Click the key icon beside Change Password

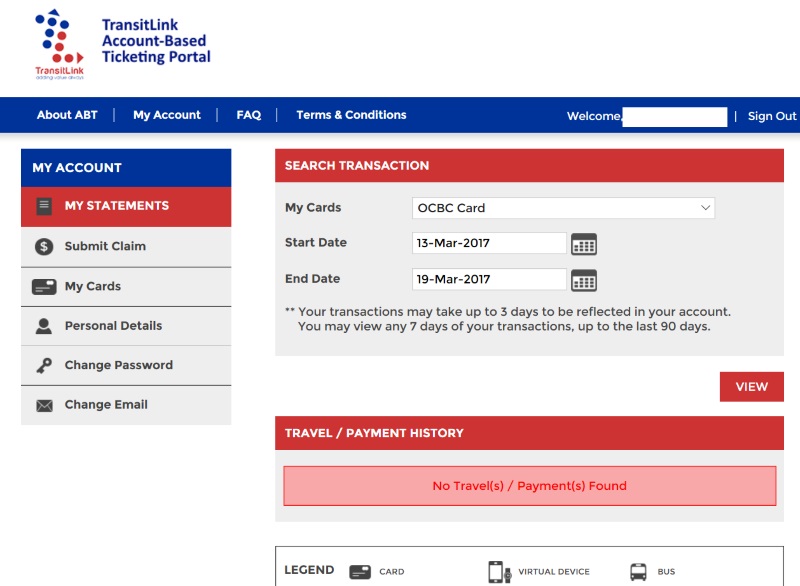[x=44, y=366]
